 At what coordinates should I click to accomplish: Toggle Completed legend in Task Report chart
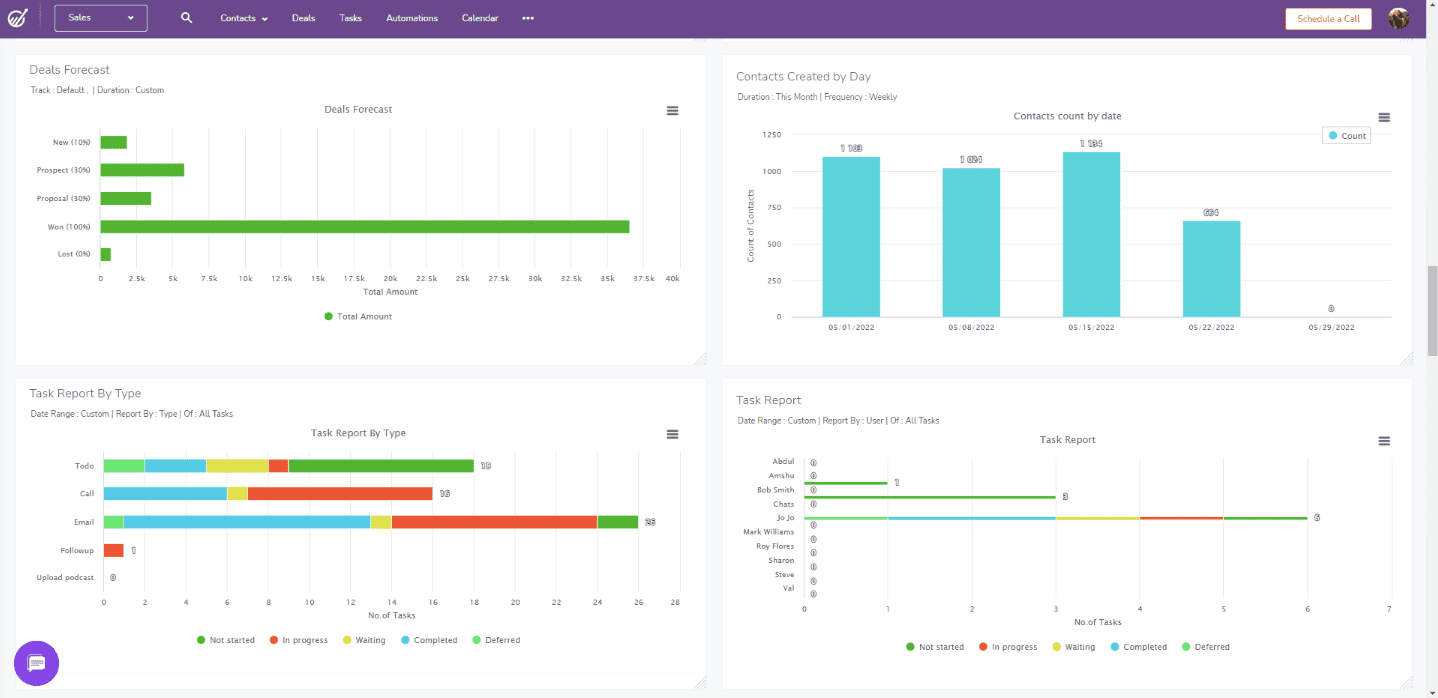coord(1138,647)
